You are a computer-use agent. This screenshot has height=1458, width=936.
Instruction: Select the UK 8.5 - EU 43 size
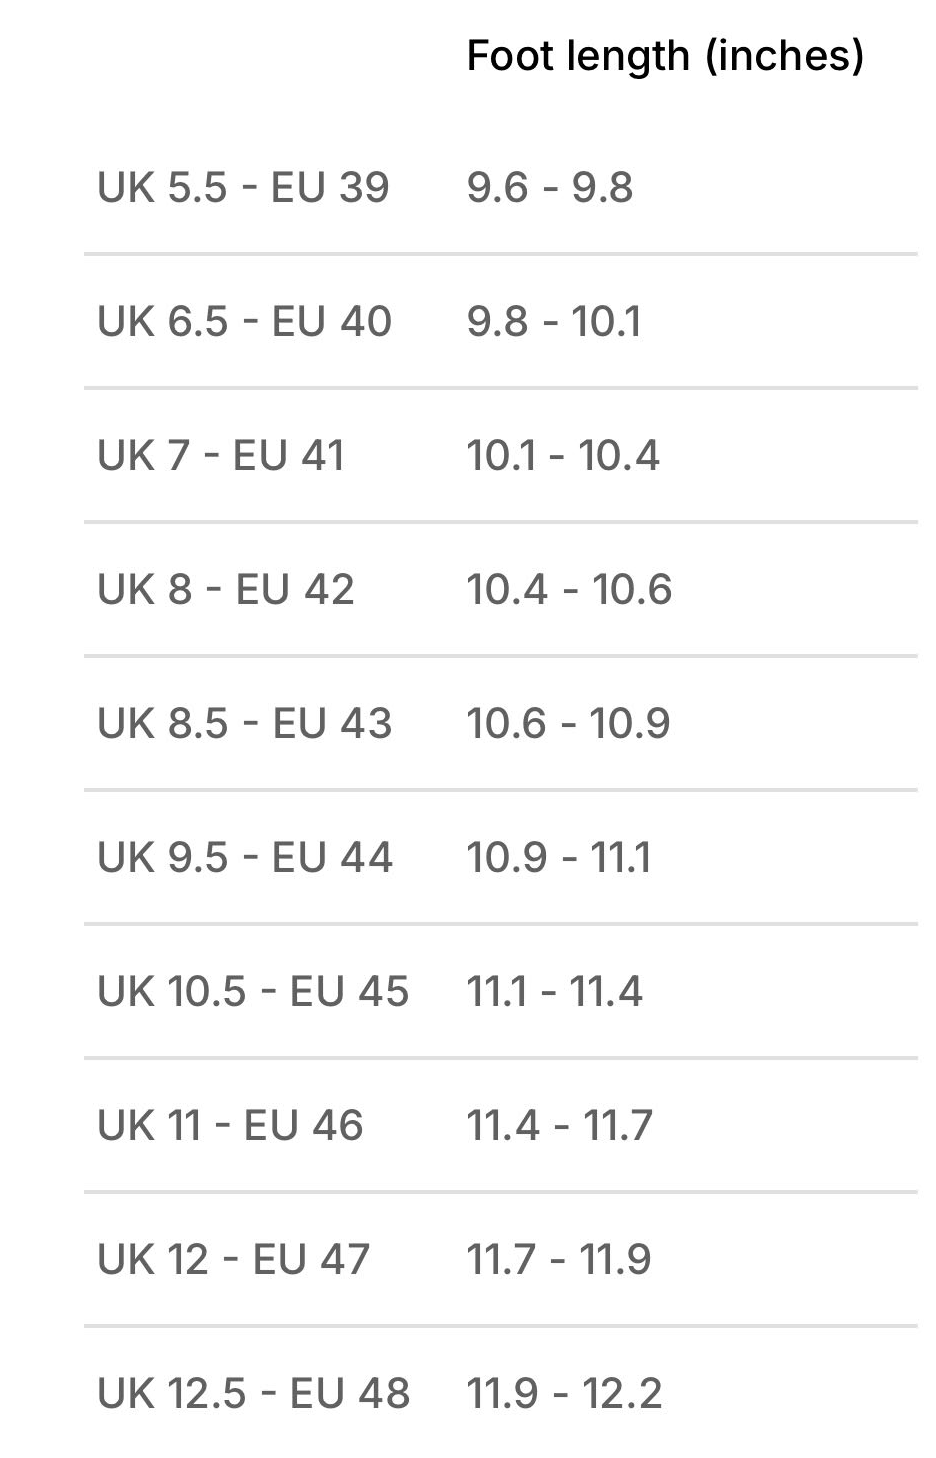244,724
